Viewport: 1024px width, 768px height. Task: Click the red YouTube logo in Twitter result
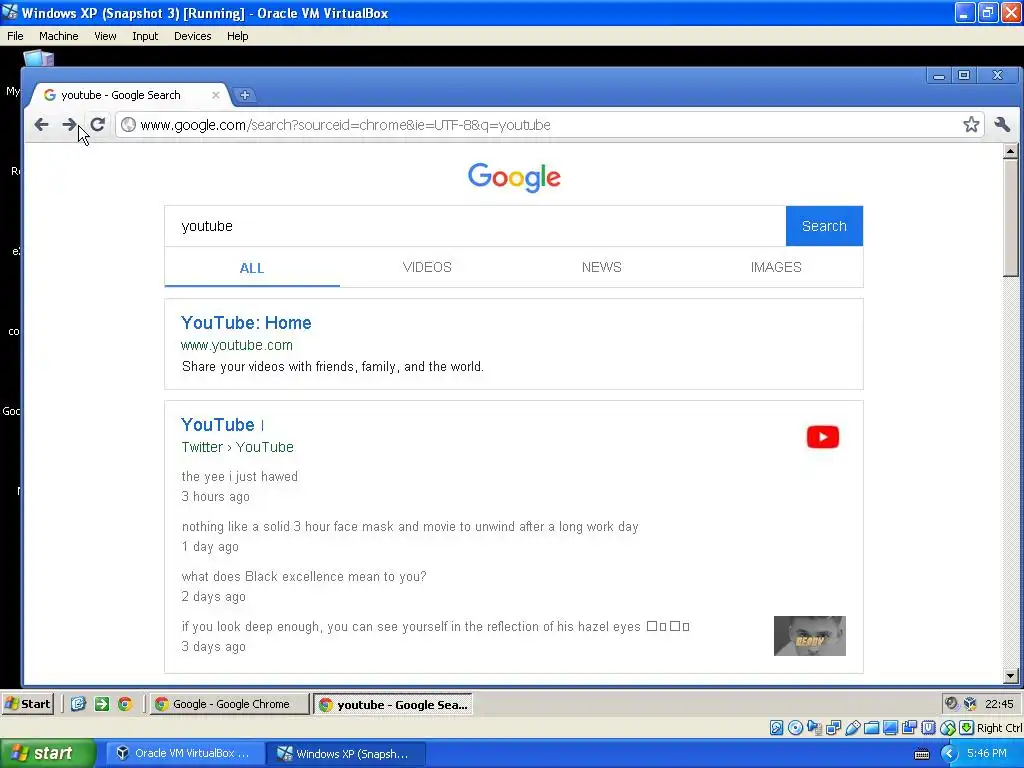(823, 437)
